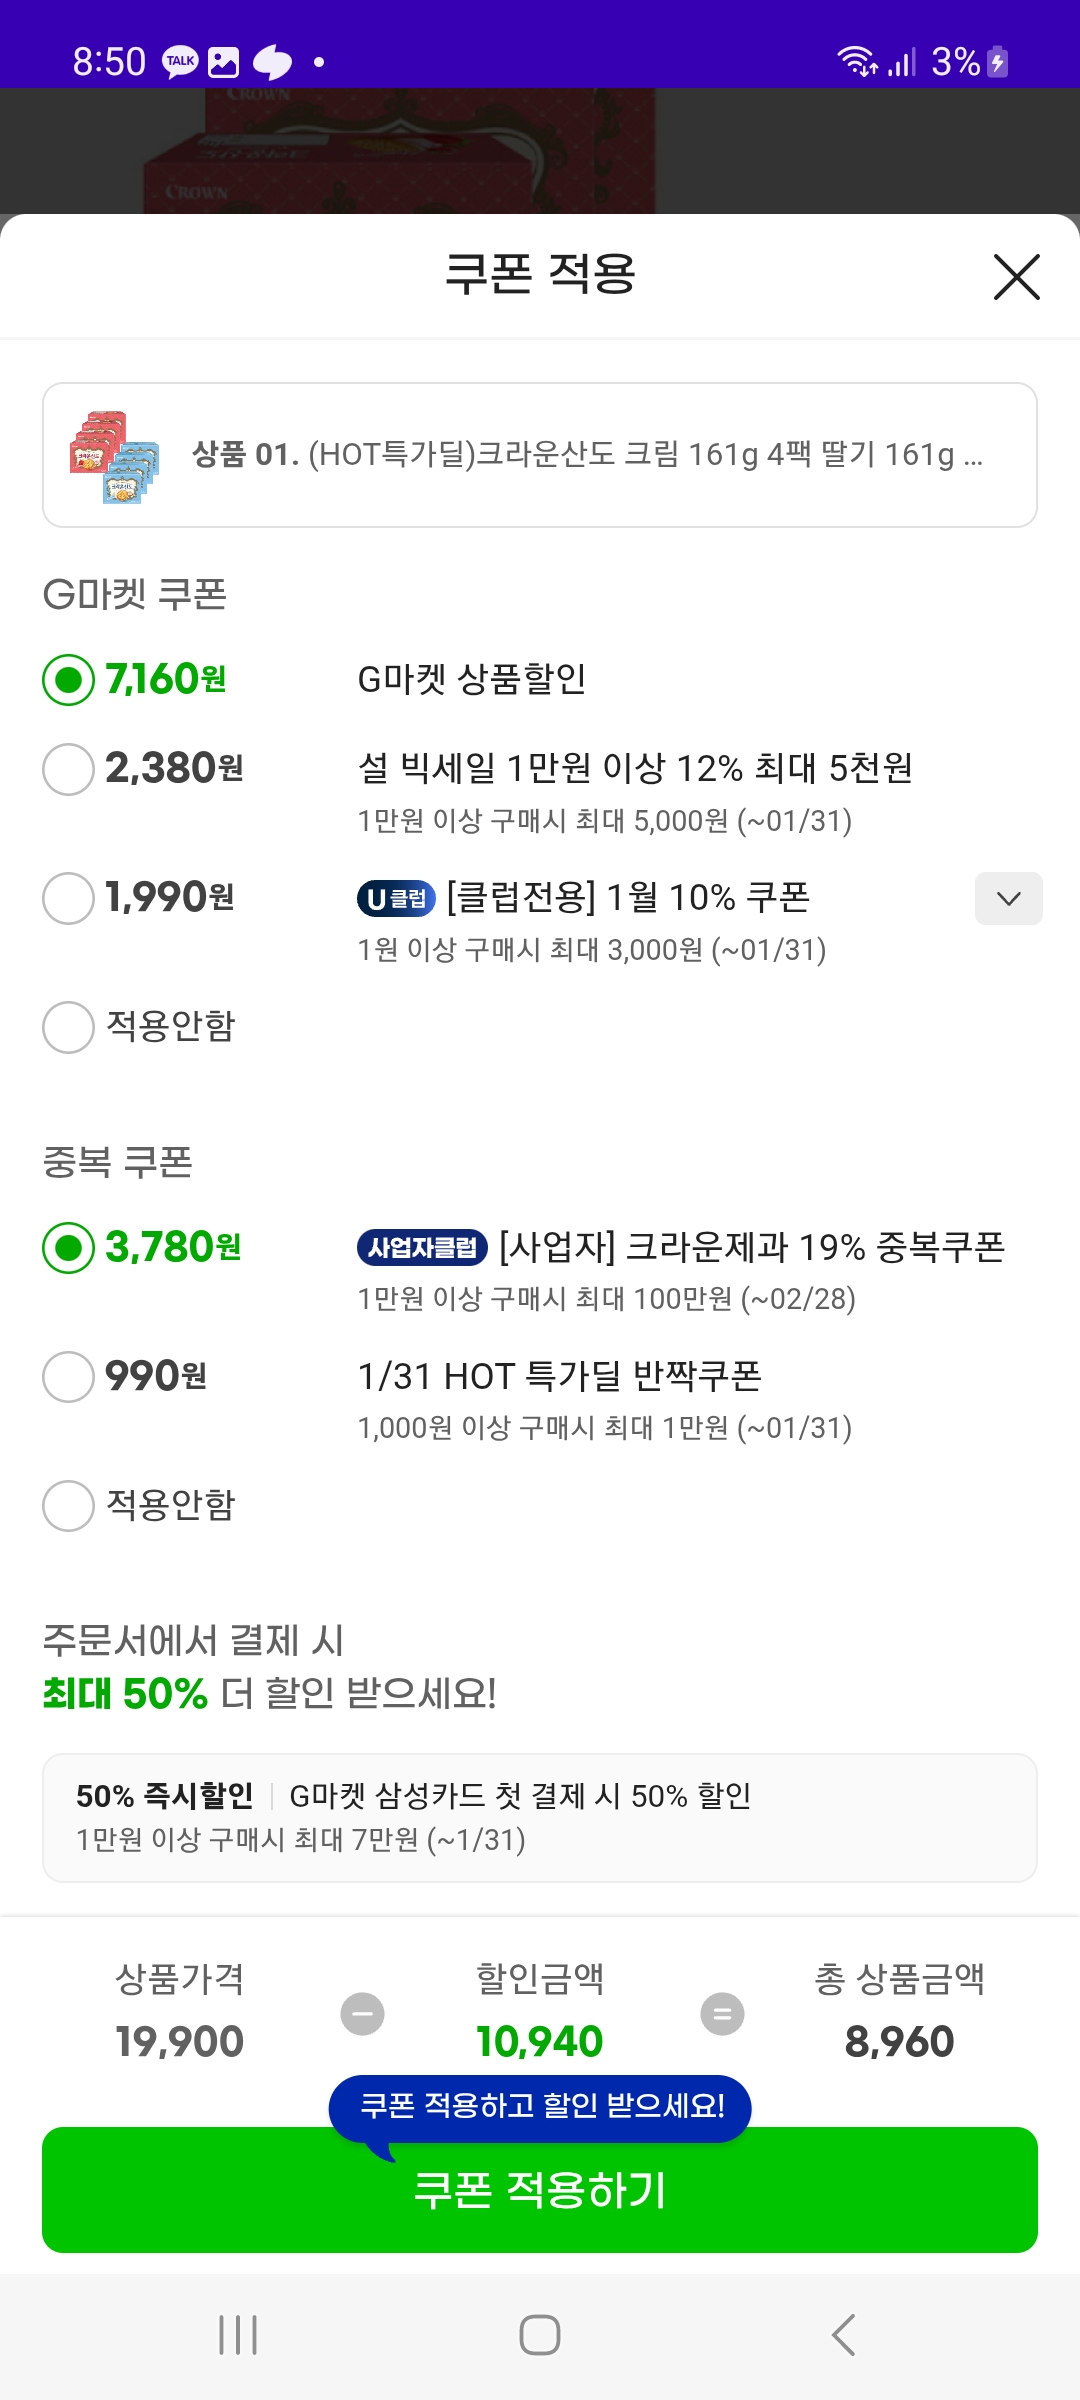Tap the 크라운산도 product thumbnail image
Screen dimensions: 1080x2400
114,456
